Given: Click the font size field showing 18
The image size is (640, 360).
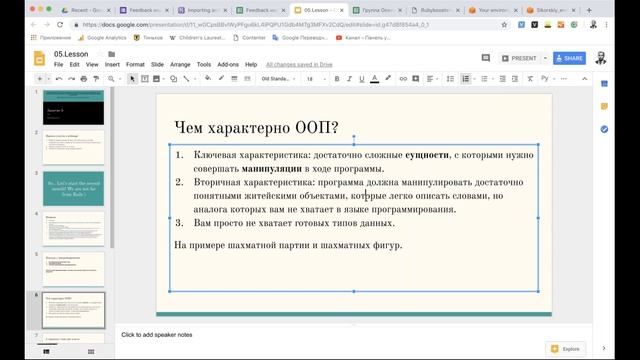Looking at the screenshot, I should (310, 79).
